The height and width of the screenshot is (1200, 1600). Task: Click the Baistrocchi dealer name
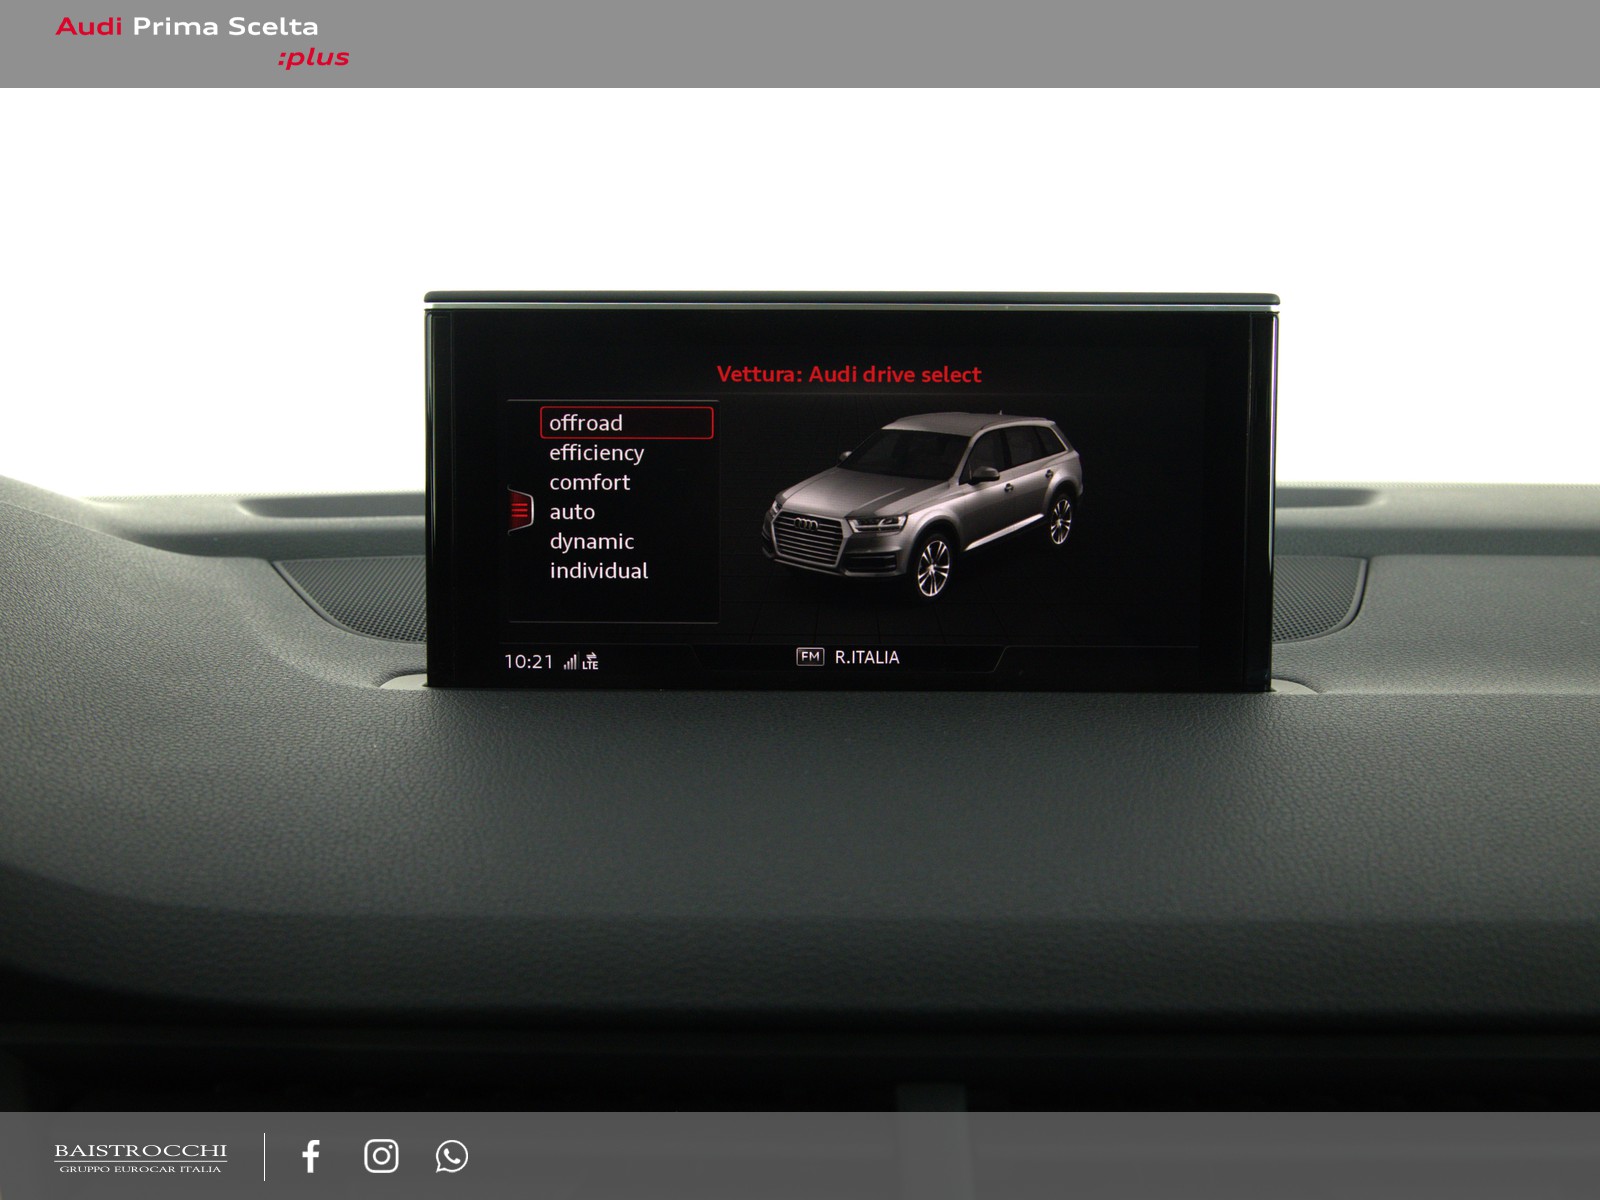pos(140,1151)
